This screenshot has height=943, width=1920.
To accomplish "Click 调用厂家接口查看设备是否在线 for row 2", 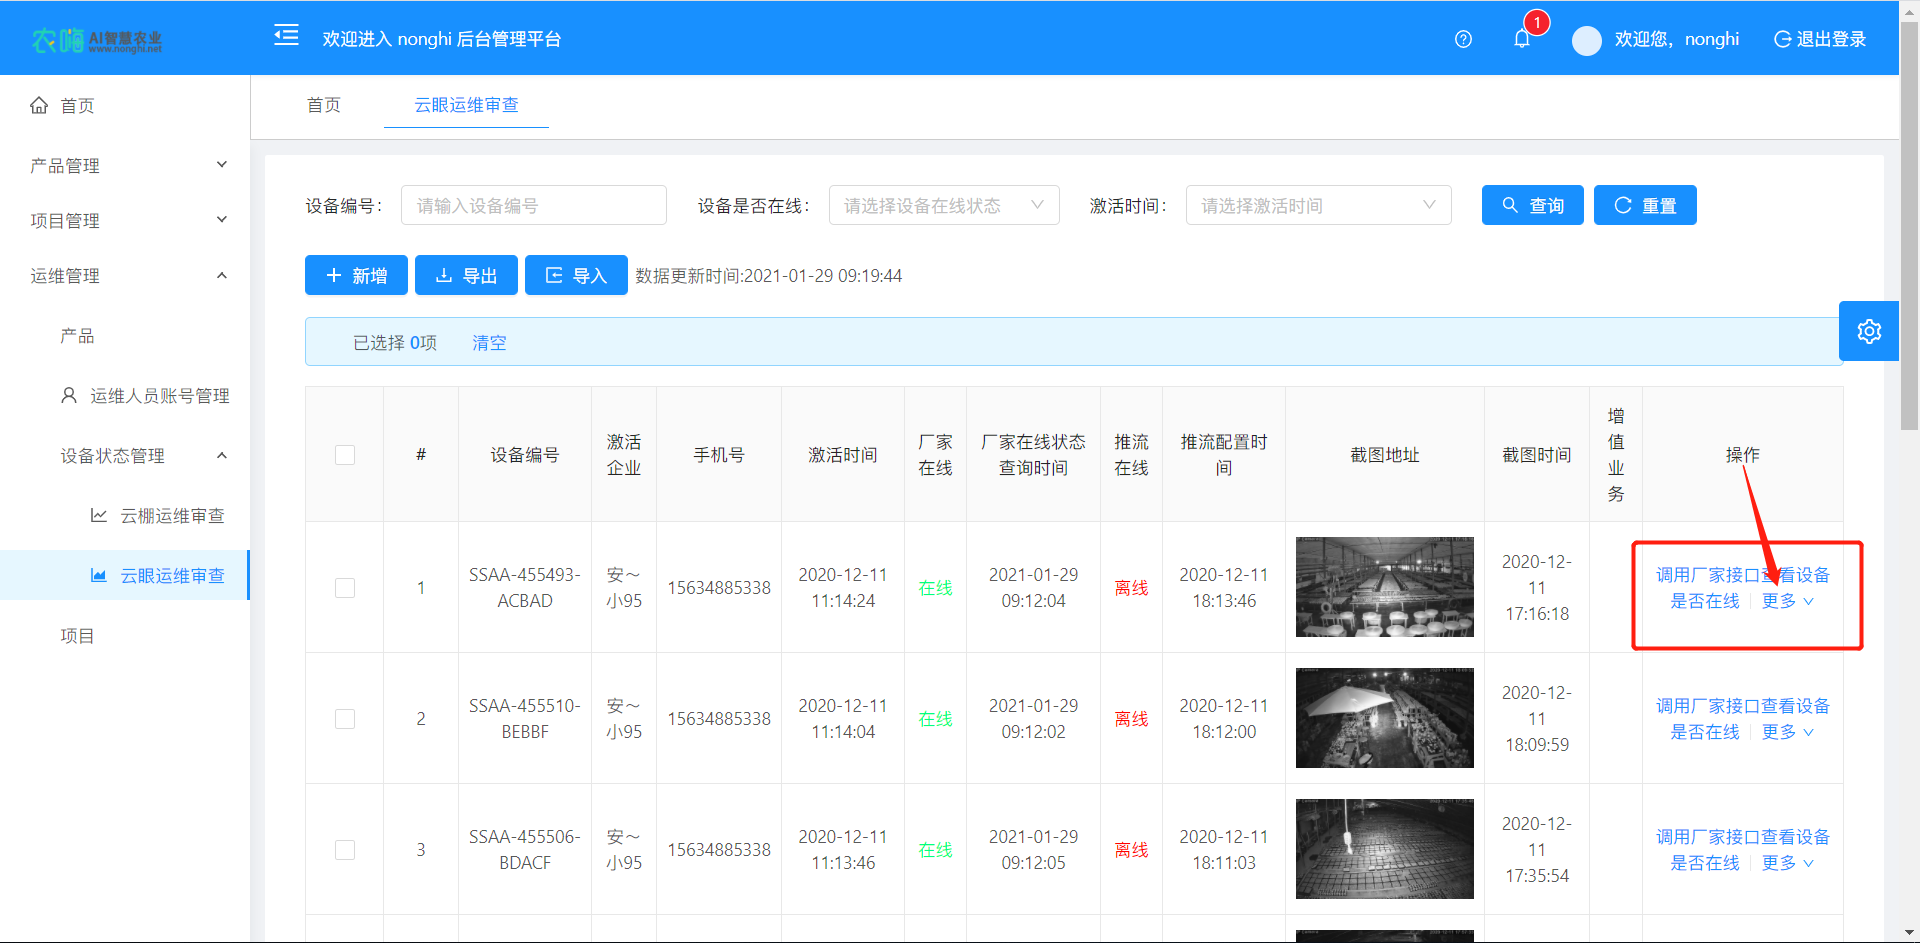I will (1742, 718).
